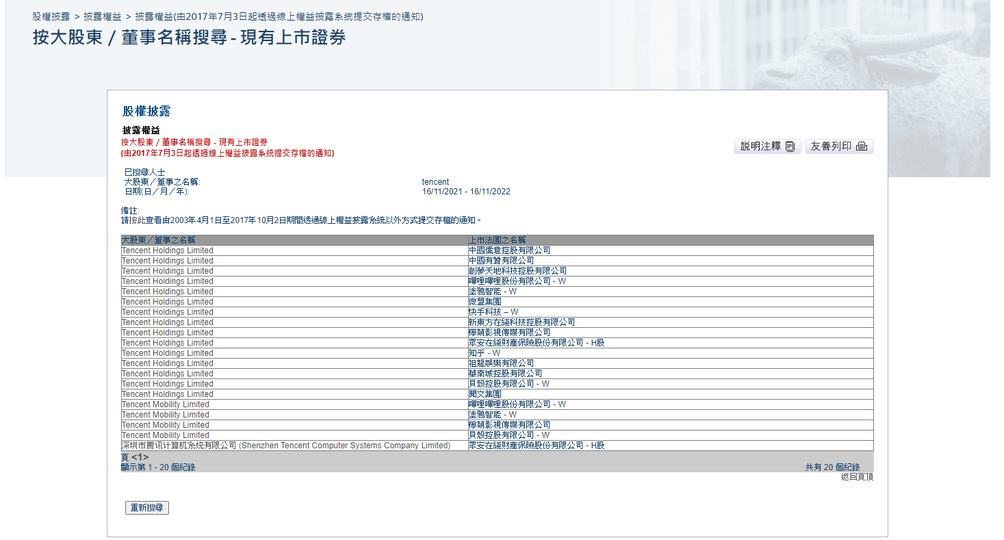Open 貝殼控股有限公司 - W in Tencent Holdings row
This screenshot has height=540, width=1004.
click(509, 384)
